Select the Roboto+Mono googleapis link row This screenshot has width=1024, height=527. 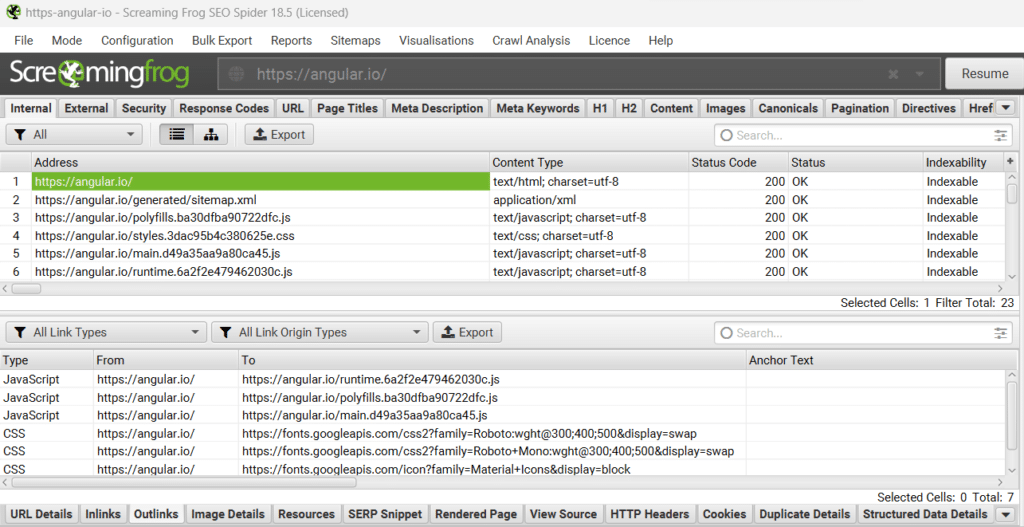tap(503, 451)
